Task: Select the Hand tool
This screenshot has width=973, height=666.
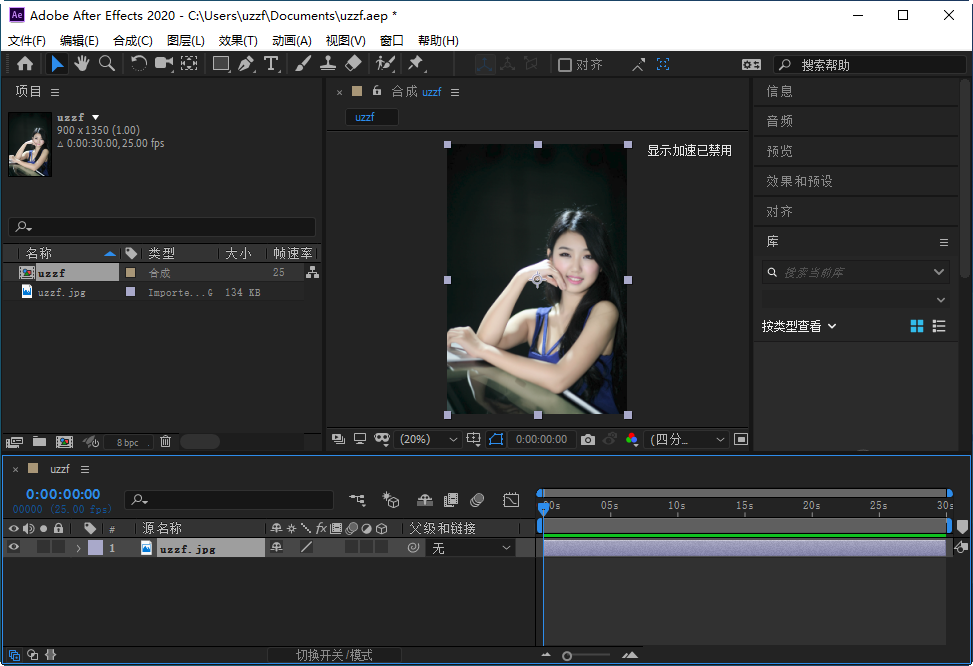Action: tap(82, 63)
